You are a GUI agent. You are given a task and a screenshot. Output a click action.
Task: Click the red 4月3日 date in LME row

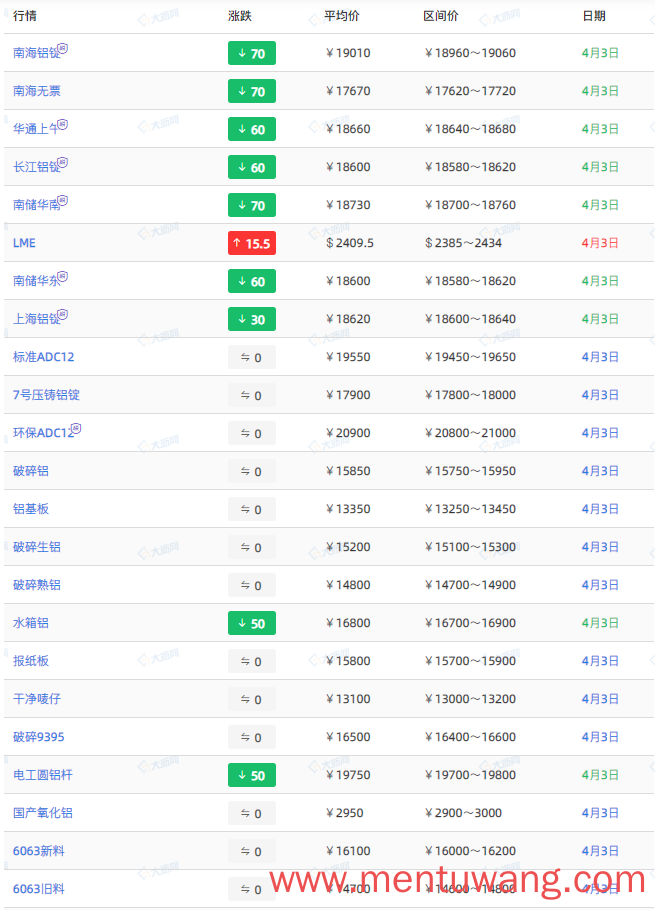[x=600, y=243]
